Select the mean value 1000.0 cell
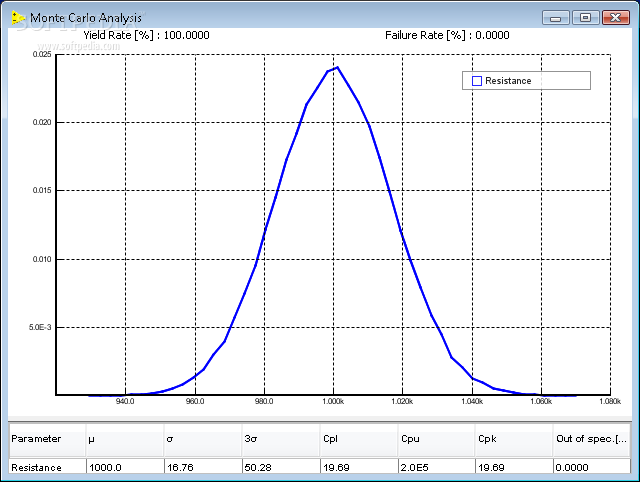This screenshot has width=640, height=482. click(125, 467)
